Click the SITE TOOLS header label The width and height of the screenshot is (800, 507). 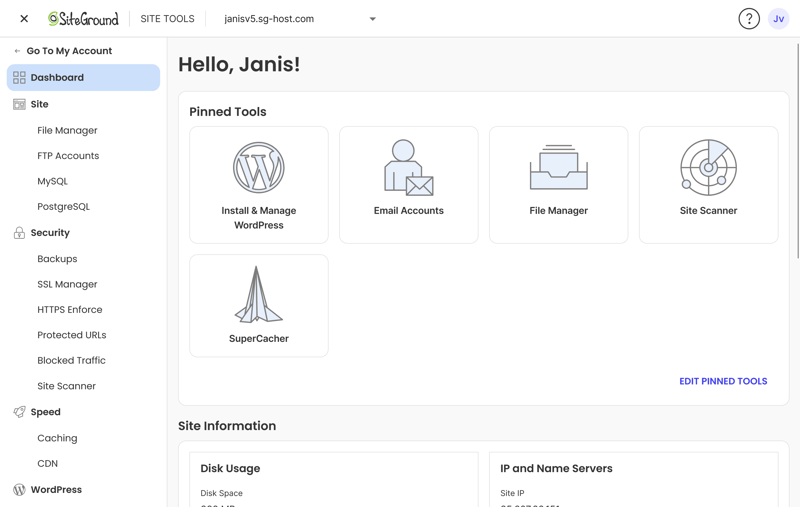[x=167, y=19]
